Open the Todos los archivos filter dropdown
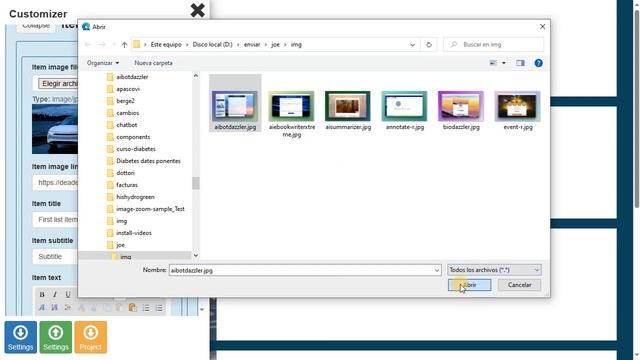640x360 pixels. (494, 270)
